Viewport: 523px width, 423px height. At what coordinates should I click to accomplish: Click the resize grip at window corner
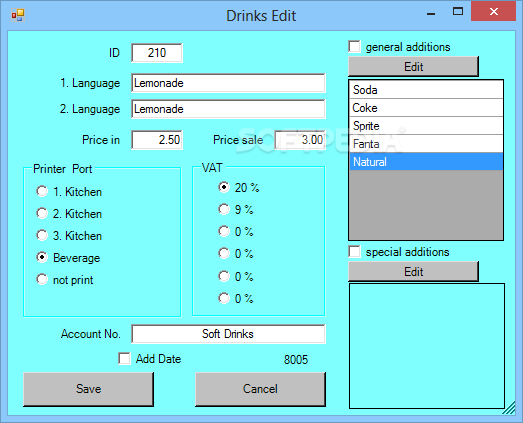click(x=509, y=408)
